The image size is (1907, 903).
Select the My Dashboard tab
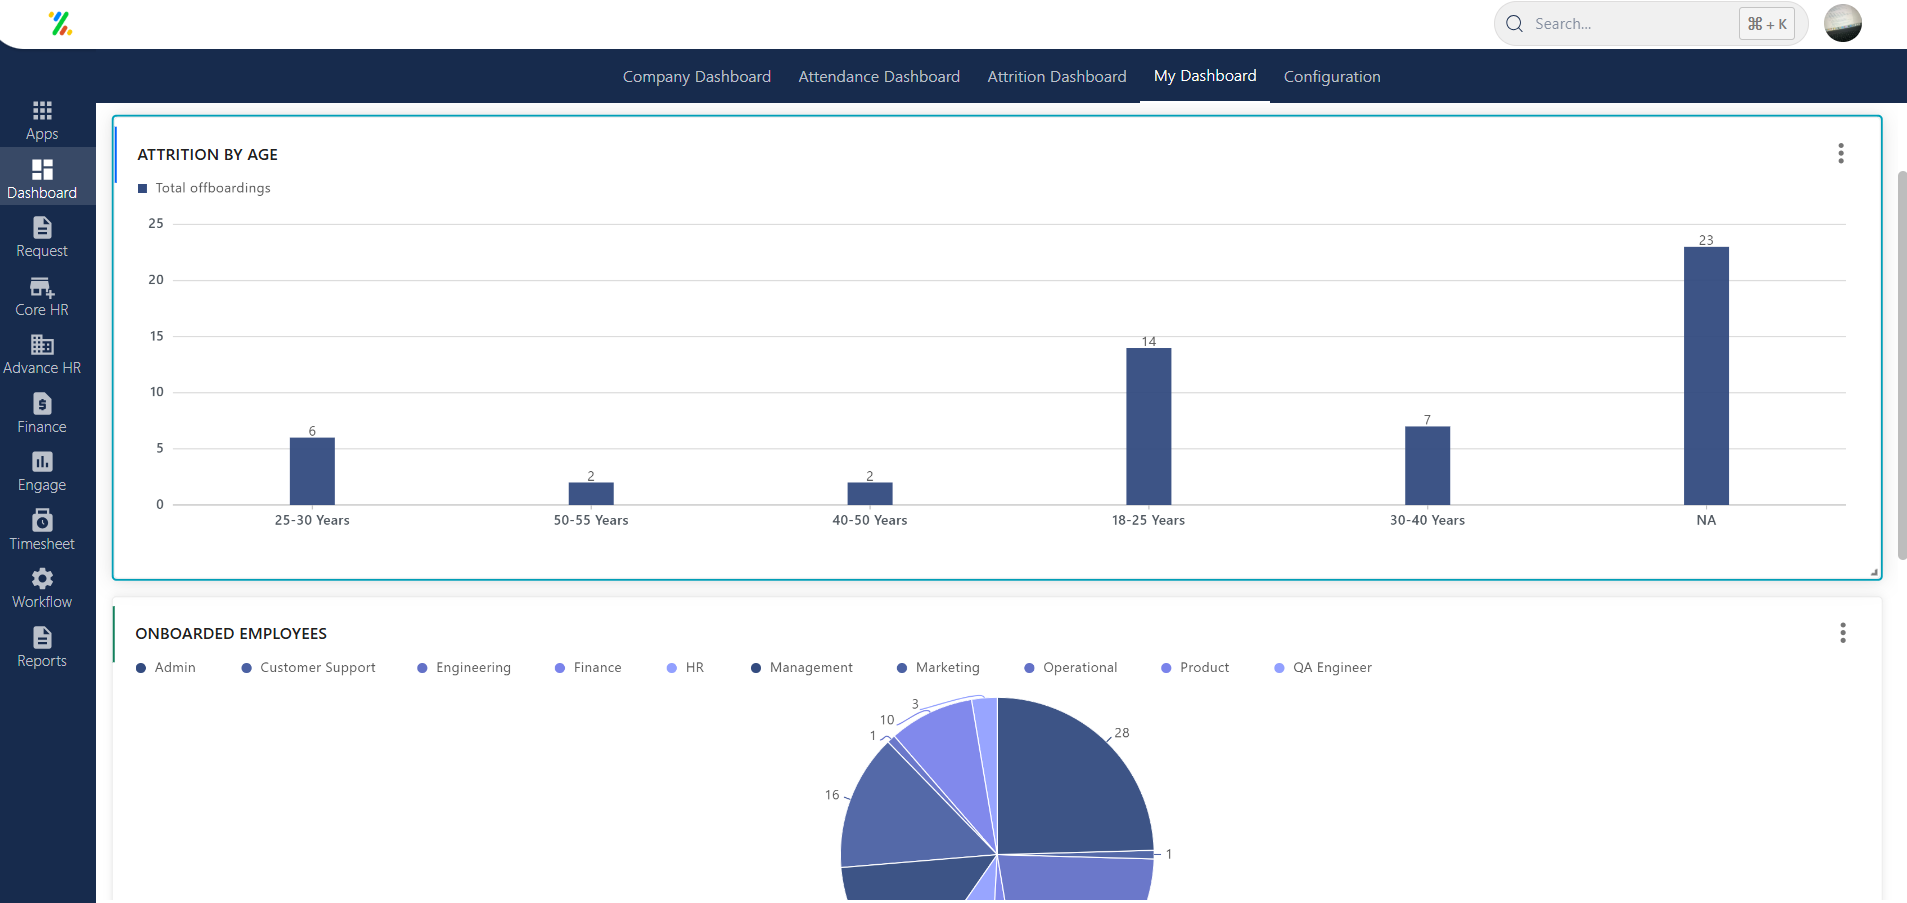coord(1205,76)
